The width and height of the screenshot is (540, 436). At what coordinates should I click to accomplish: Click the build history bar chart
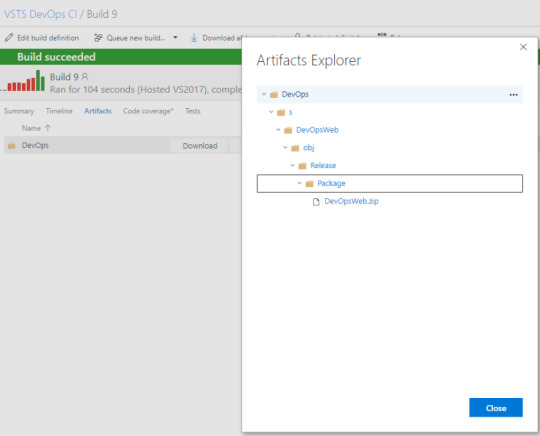tap(24, 81)
